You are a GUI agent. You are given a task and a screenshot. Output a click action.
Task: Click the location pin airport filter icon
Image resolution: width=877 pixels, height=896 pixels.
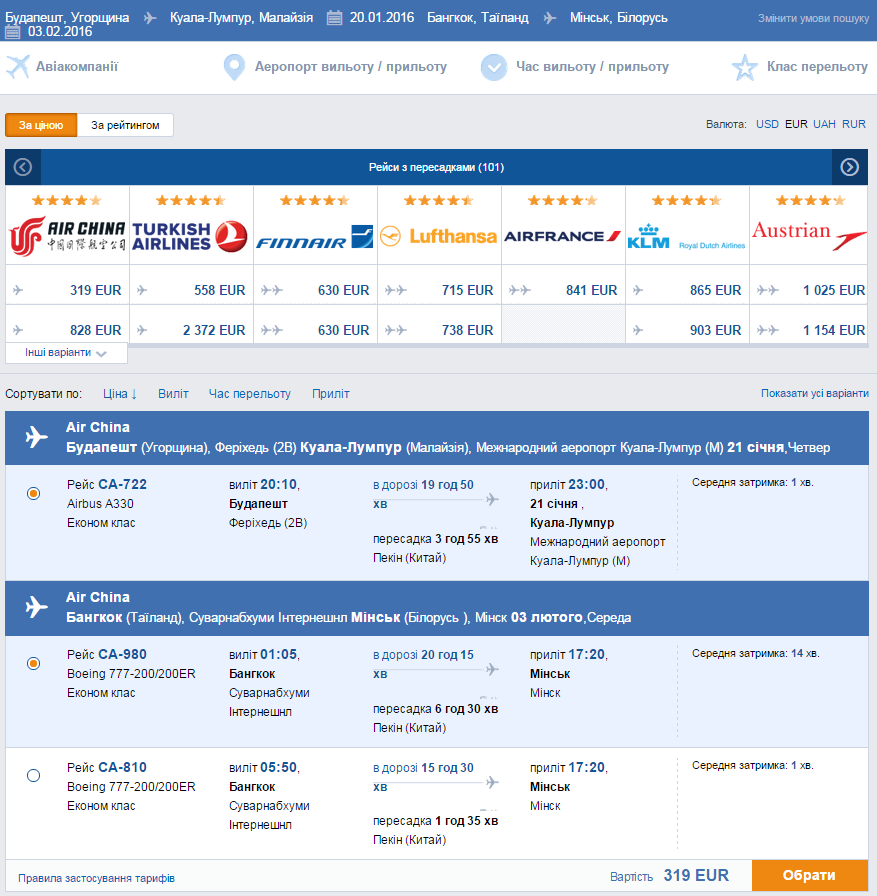tap(234, 67)
